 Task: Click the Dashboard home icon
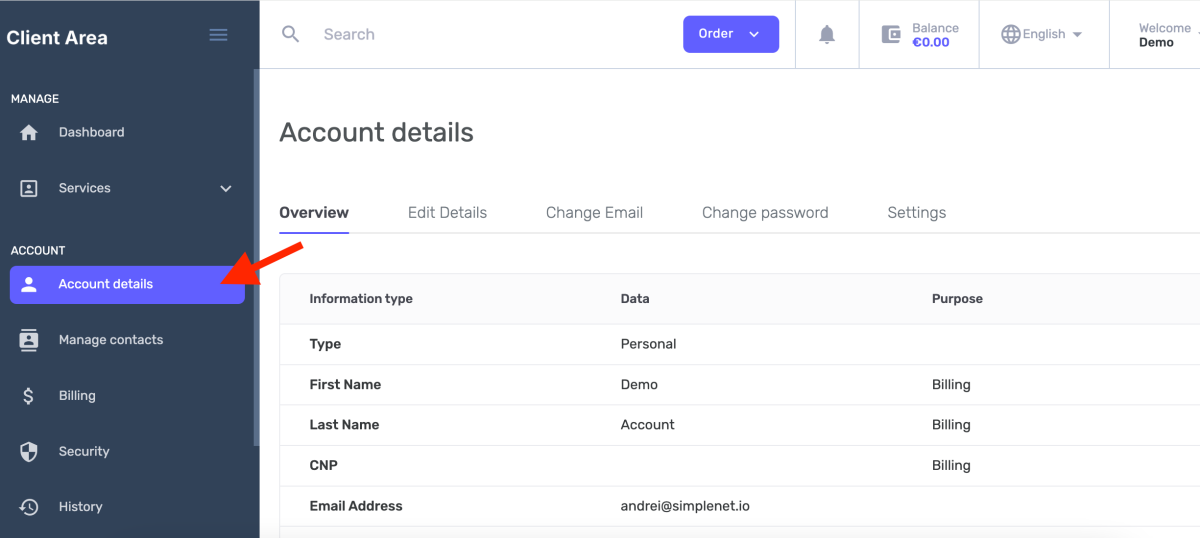tap(29, 132)
